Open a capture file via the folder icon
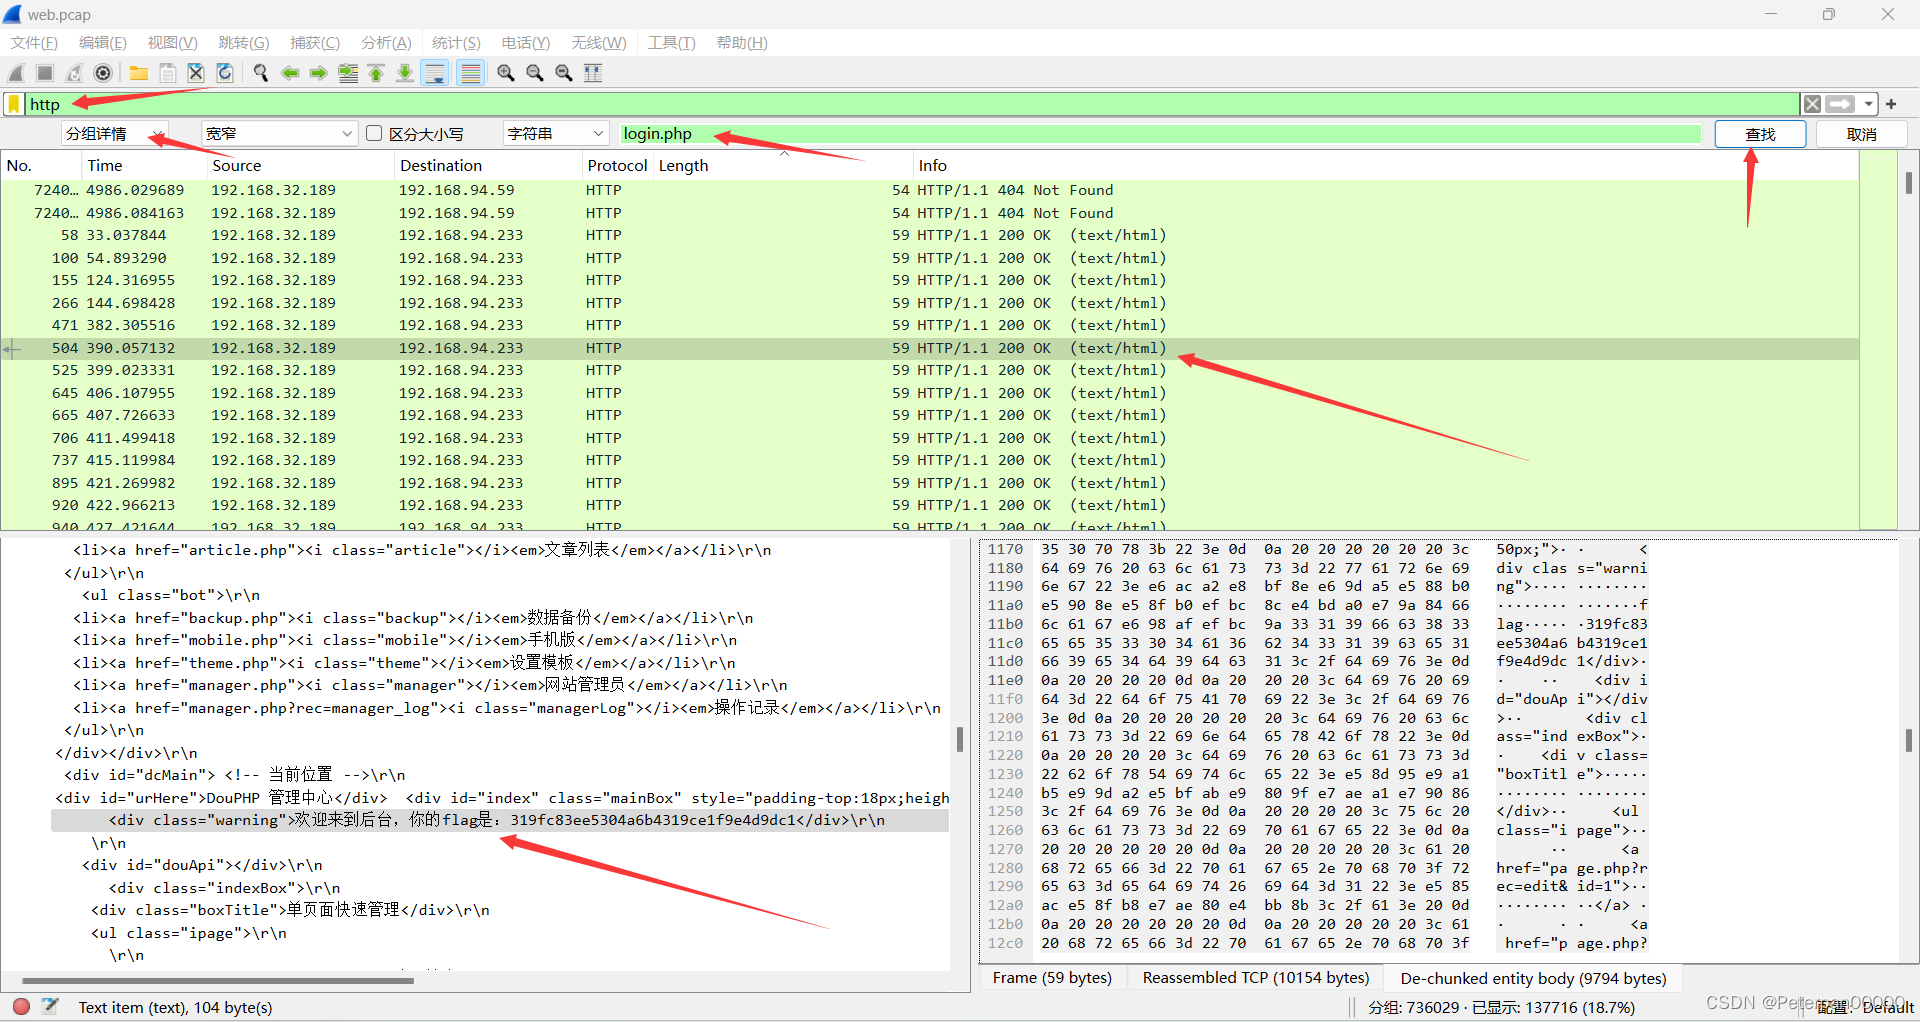Viewport: 1920px width, 1022px height. click(x=139, y=73)
